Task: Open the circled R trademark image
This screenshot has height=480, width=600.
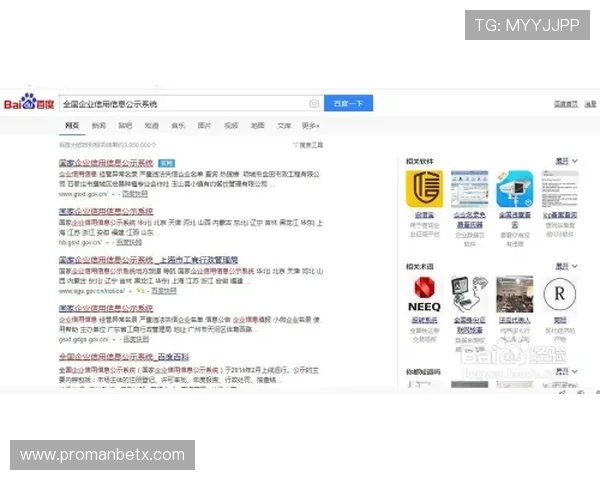Action: (559, 294)
